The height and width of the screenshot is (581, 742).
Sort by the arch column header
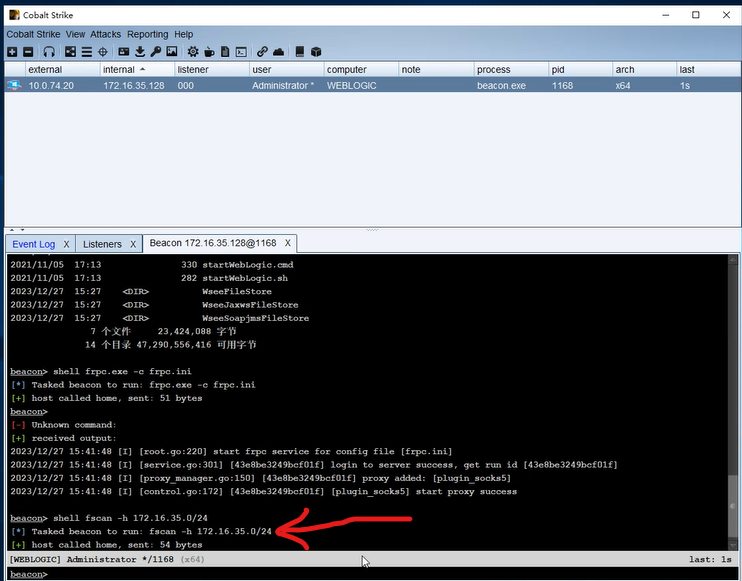tap(645, 70)
